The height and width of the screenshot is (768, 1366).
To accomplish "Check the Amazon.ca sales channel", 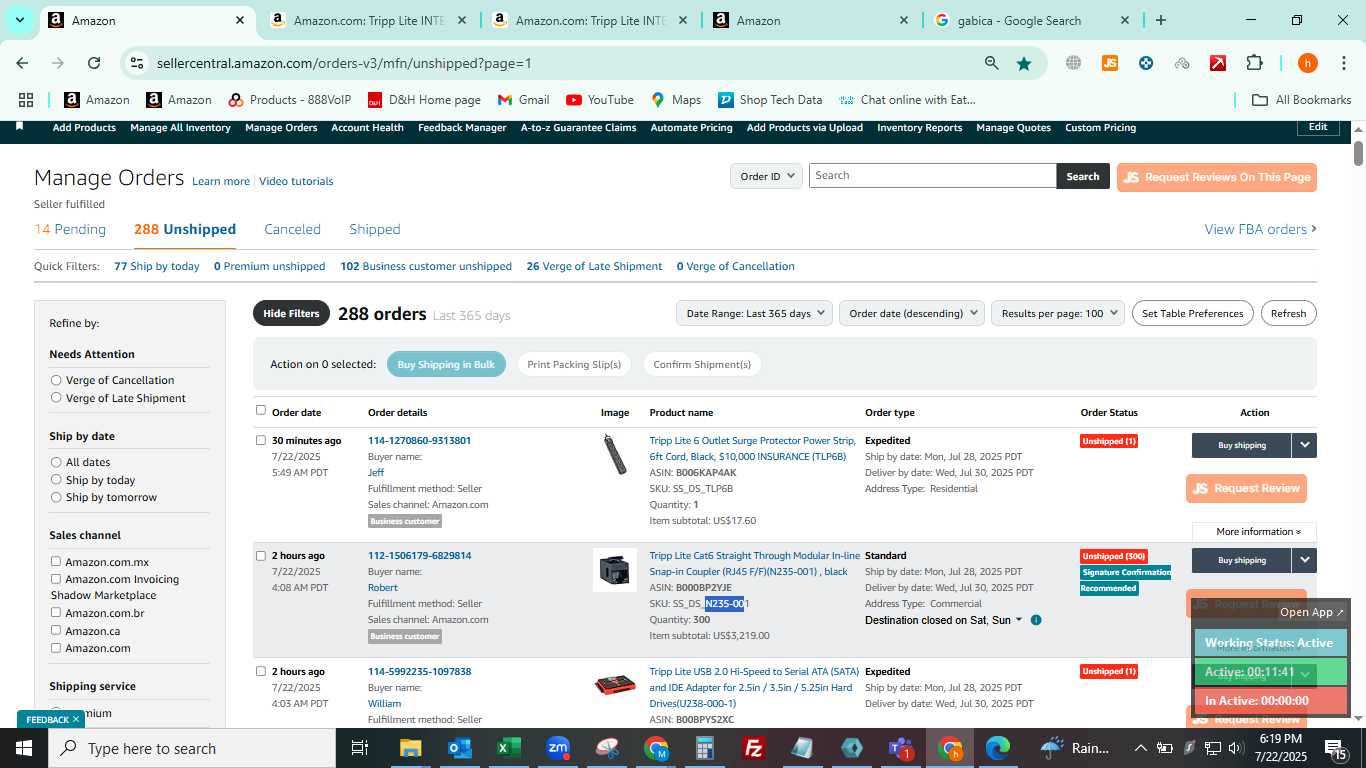I will (x=56, y=631).
